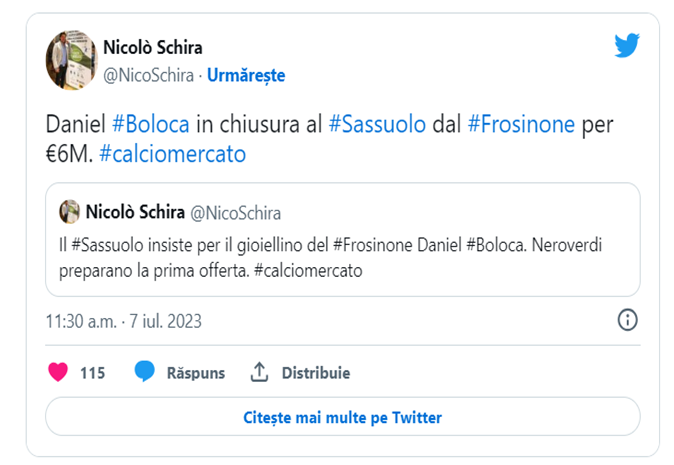Click the Citește mai multe pe Twitter button
This screenshot has width=674, height=465.
point(343,417)
